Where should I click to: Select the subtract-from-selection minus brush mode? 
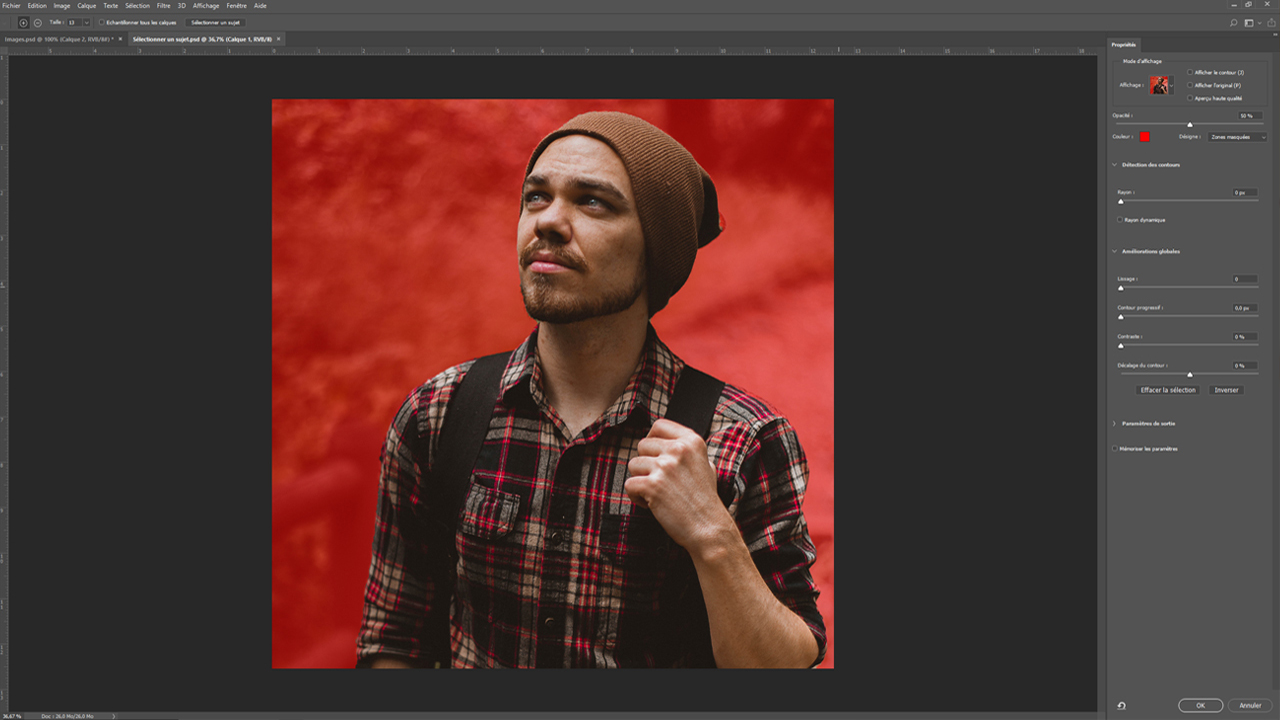[37, 22]
